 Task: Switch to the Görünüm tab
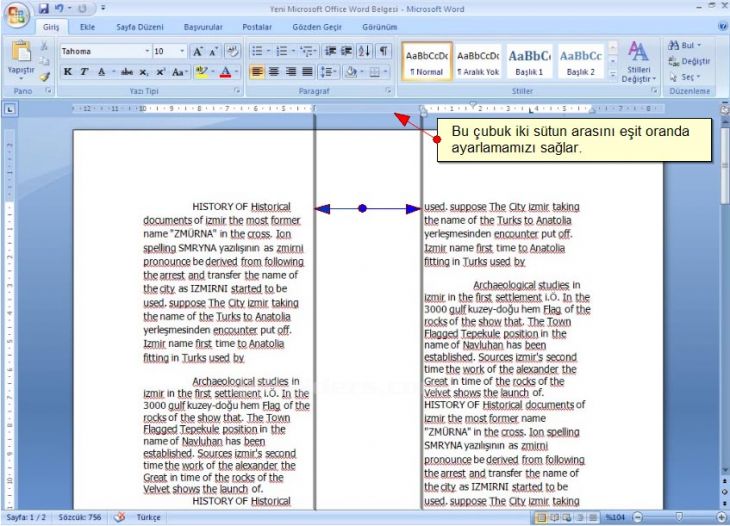pyautogui.click(x=380, y=27)
